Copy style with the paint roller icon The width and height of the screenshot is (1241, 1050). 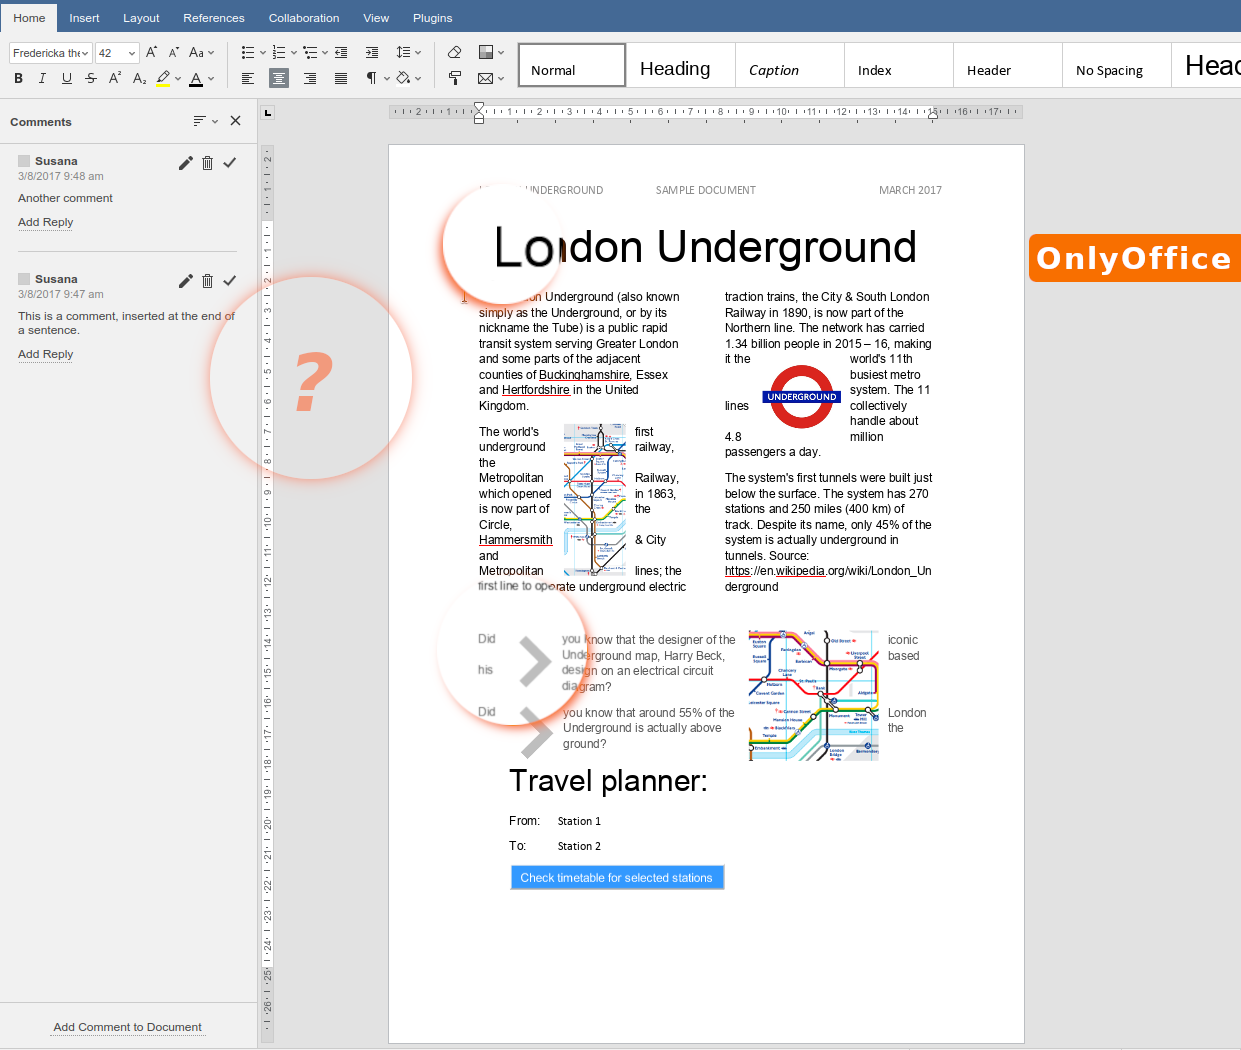455,78
